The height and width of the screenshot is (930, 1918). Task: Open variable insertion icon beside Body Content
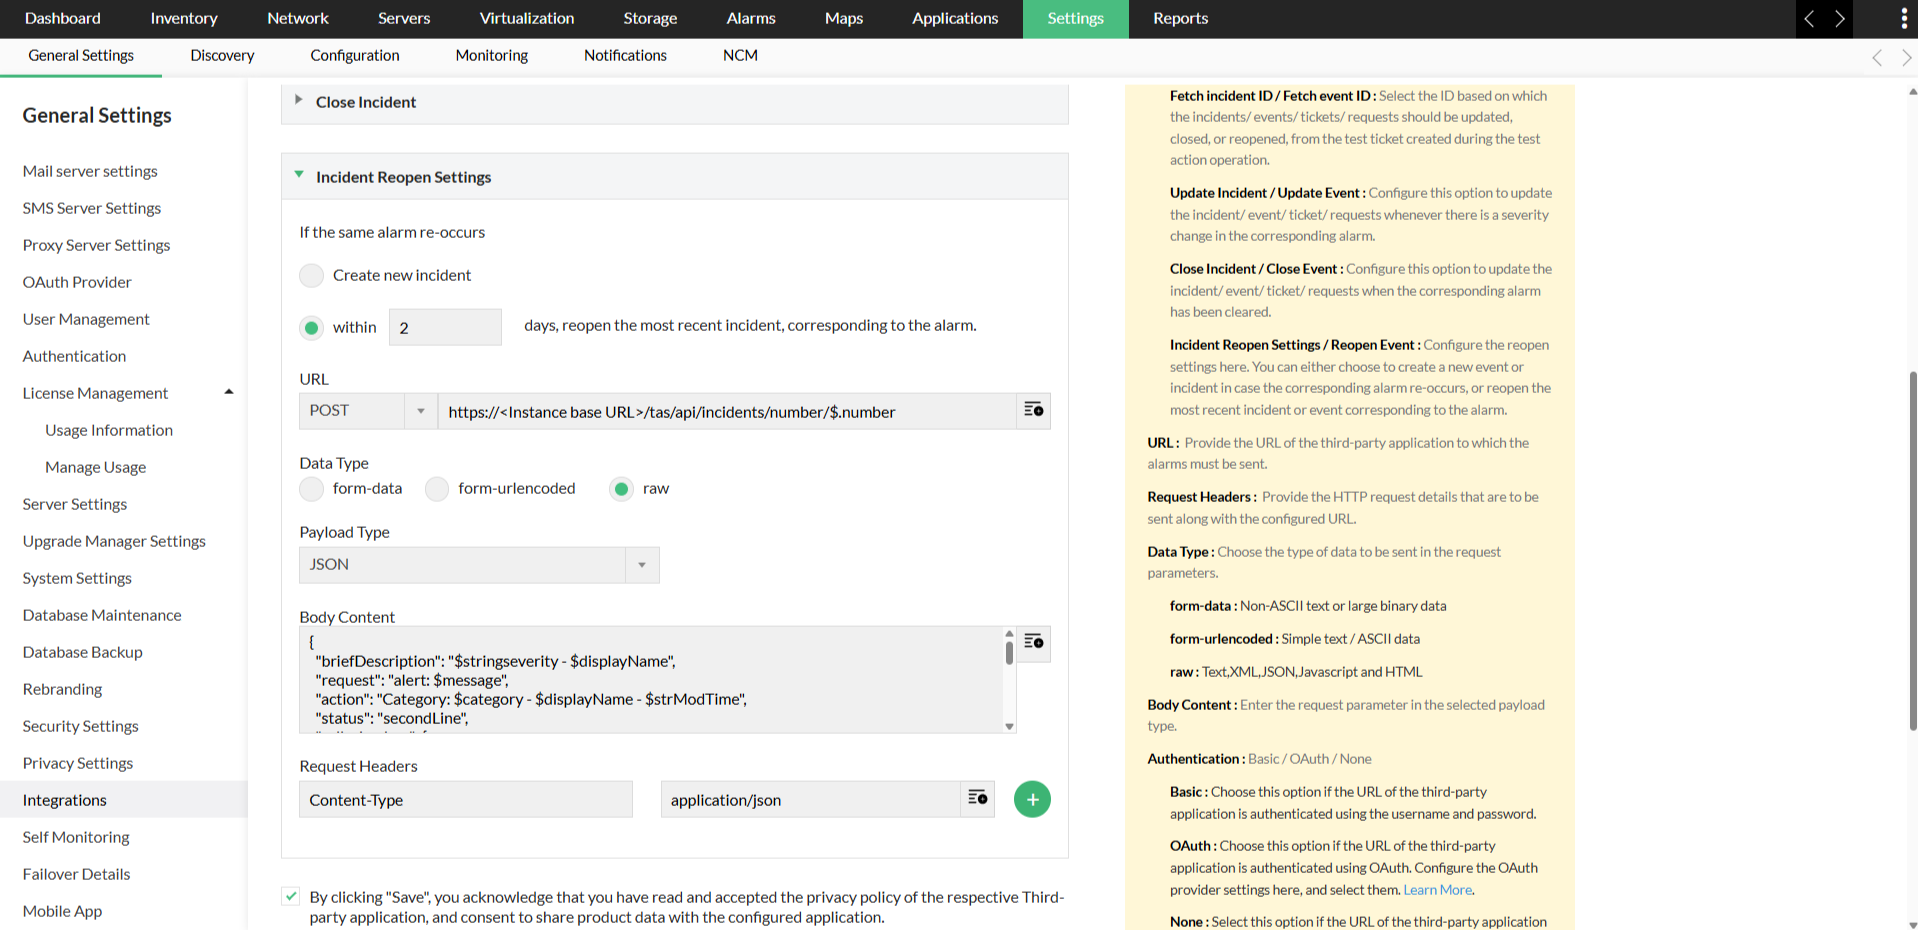(x=1032, y=643)
